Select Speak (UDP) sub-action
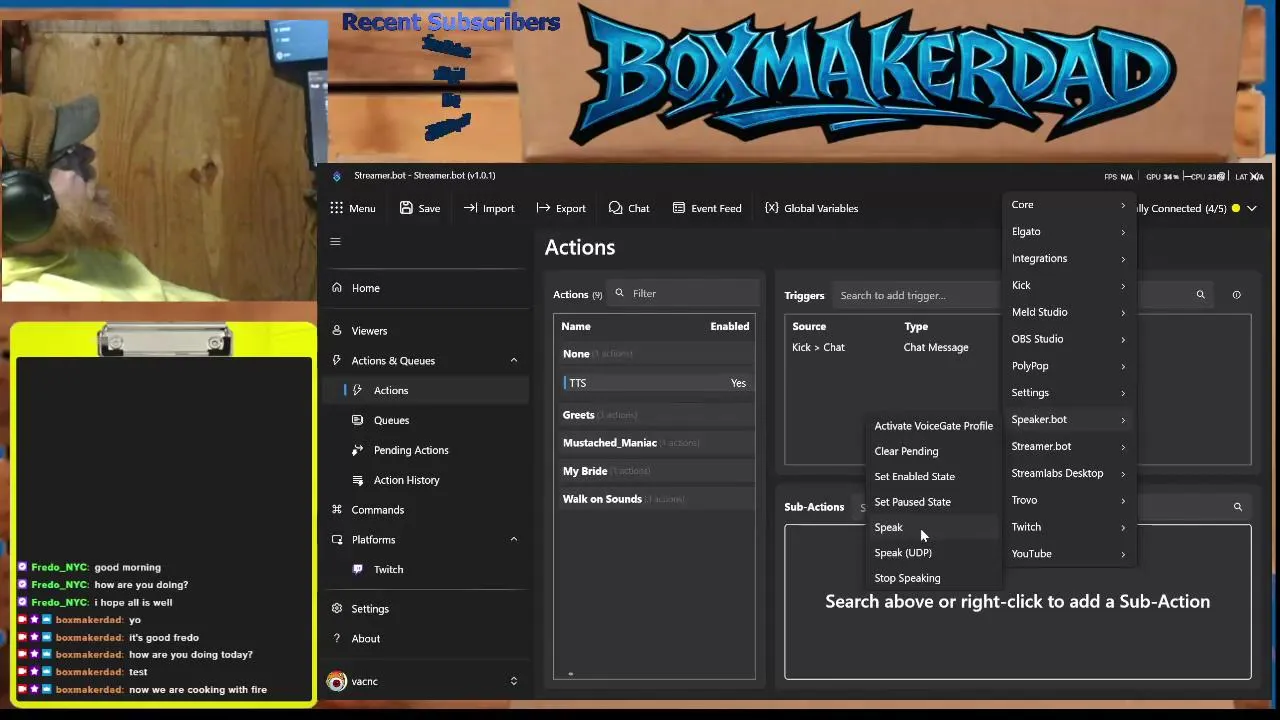The height and width of the screenshot is (720, 1280). (x=933, y=553)
